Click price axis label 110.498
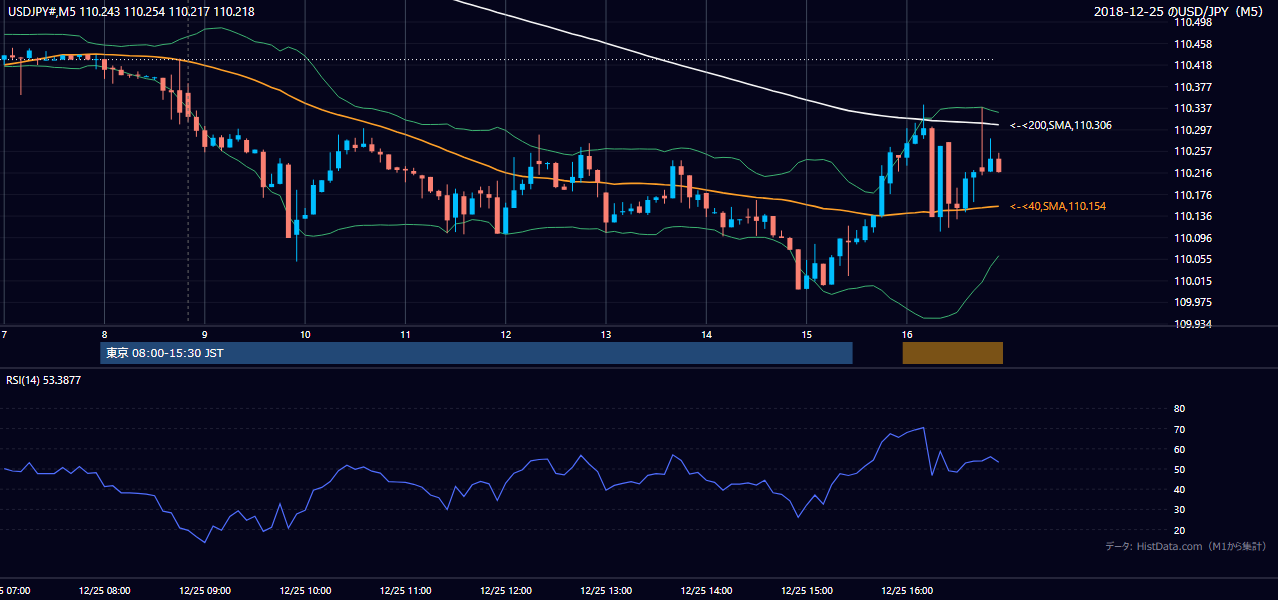The width and height of the screenshot is (1278, 600). point(1193,22)
